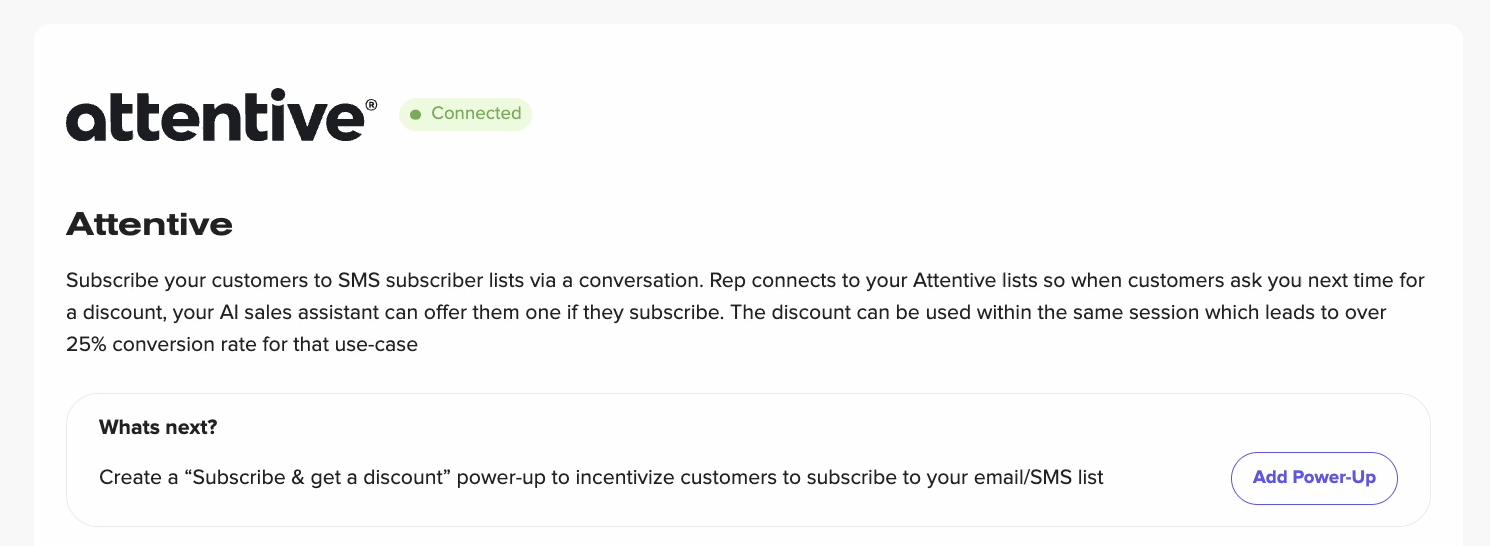Click the green dot in the Connected badge

pyautogui.click(x=415, y=115)
